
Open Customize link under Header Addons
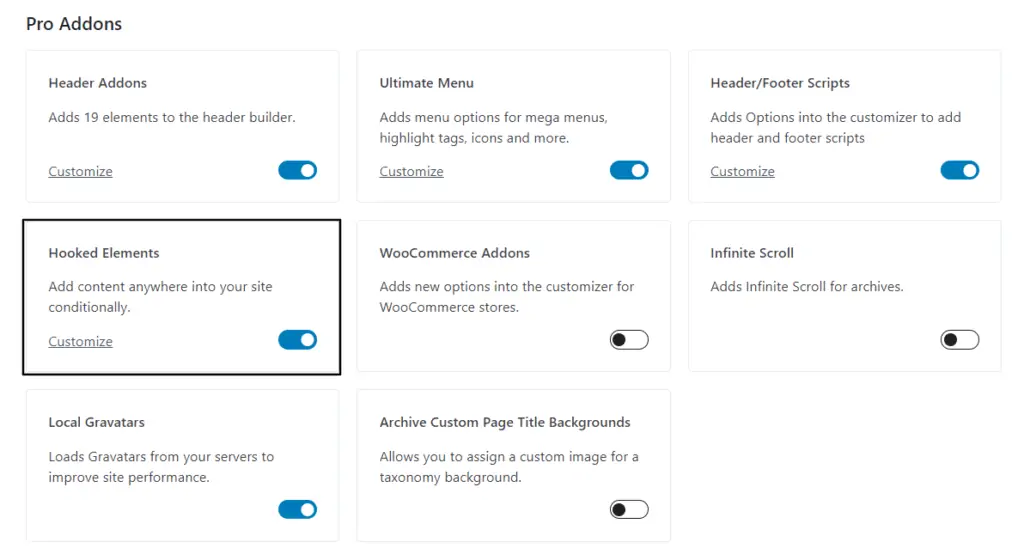click(80, 171)
